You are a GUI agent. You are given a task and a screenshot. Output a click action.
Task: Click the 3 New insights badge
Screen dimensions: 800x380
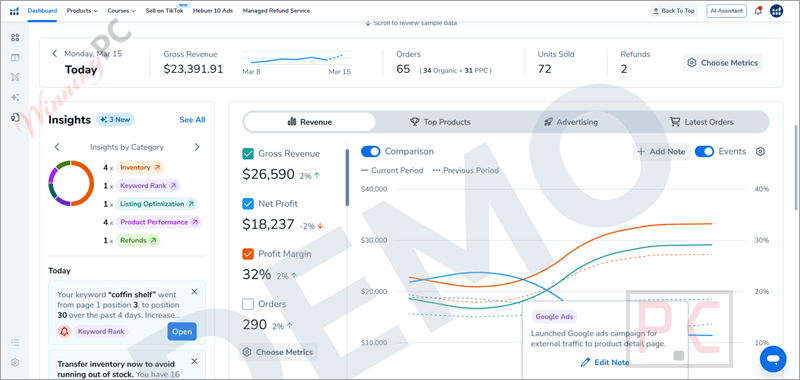pos(115,119)
